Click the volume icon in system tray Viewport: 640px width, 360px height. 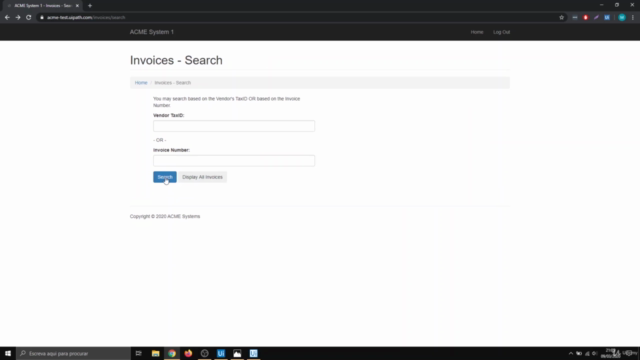tap(595, 353)
